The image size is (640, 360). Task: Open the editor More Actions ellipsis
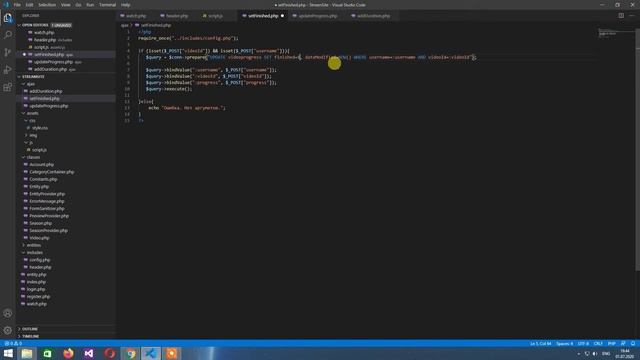(632, 16)
